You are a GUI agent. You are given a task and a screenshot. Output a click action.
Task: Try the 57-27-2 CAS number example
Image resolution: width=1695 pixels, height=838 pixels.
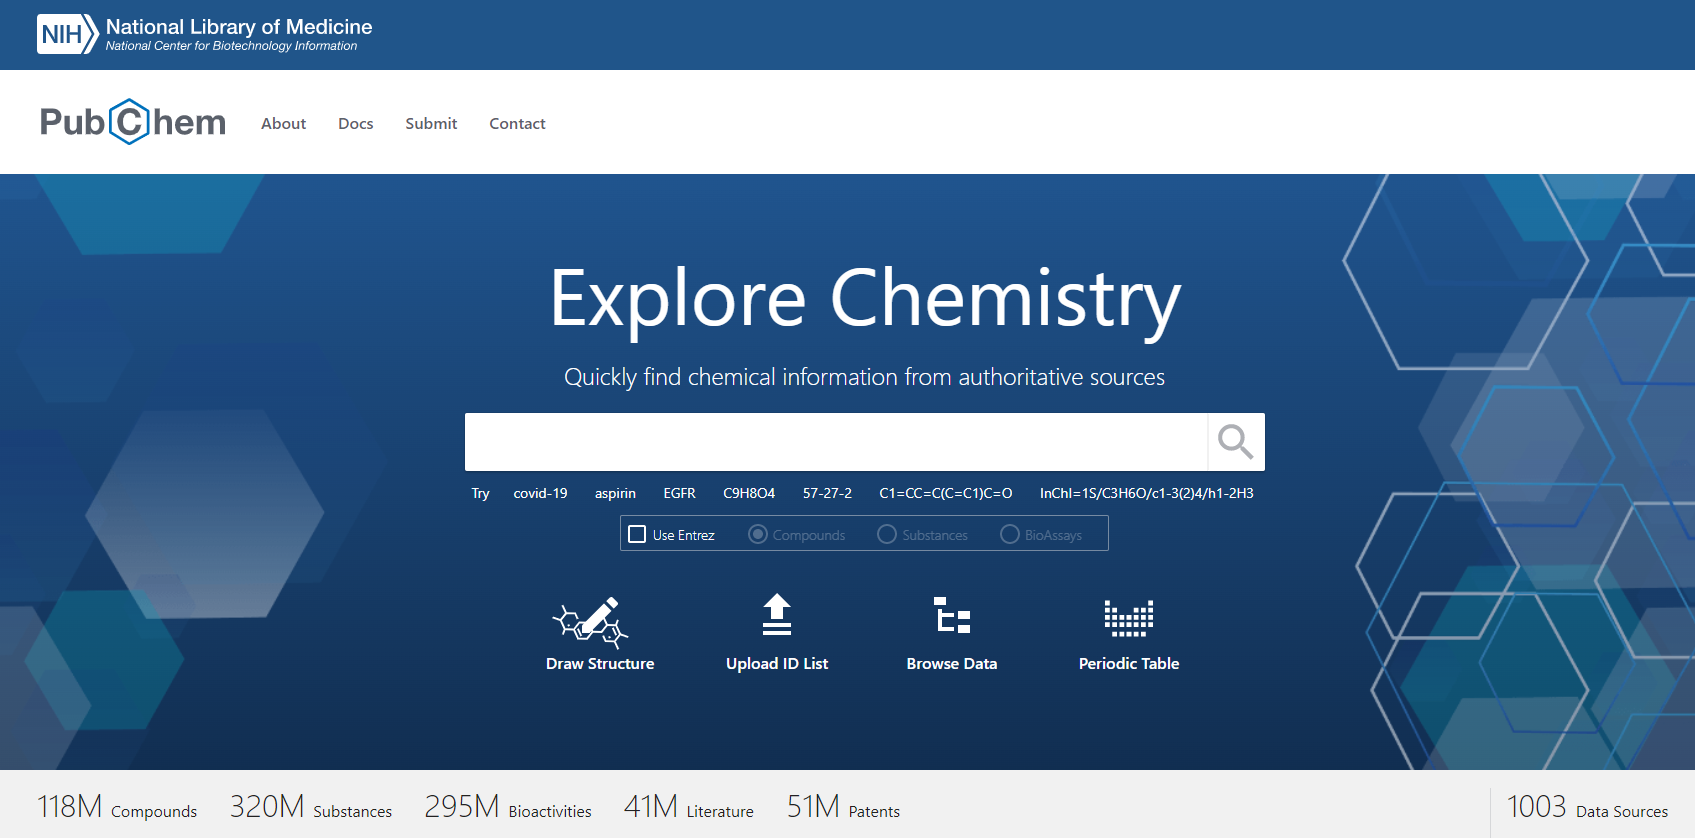[x=827, y=493]
